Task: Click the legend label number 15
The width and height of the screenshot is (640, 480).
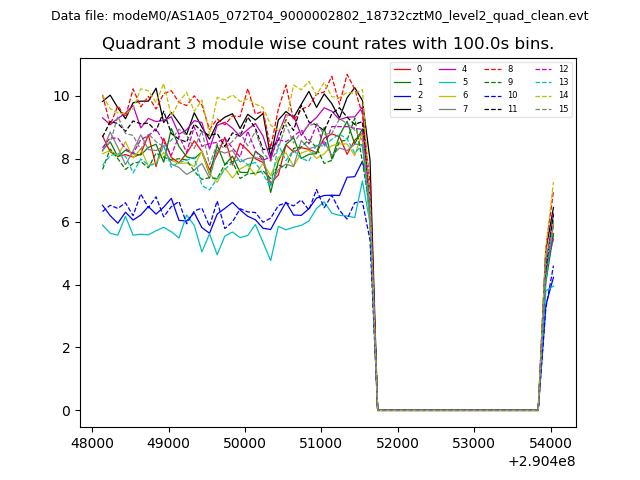Action: pyautogui.click(x=563, y=108)
